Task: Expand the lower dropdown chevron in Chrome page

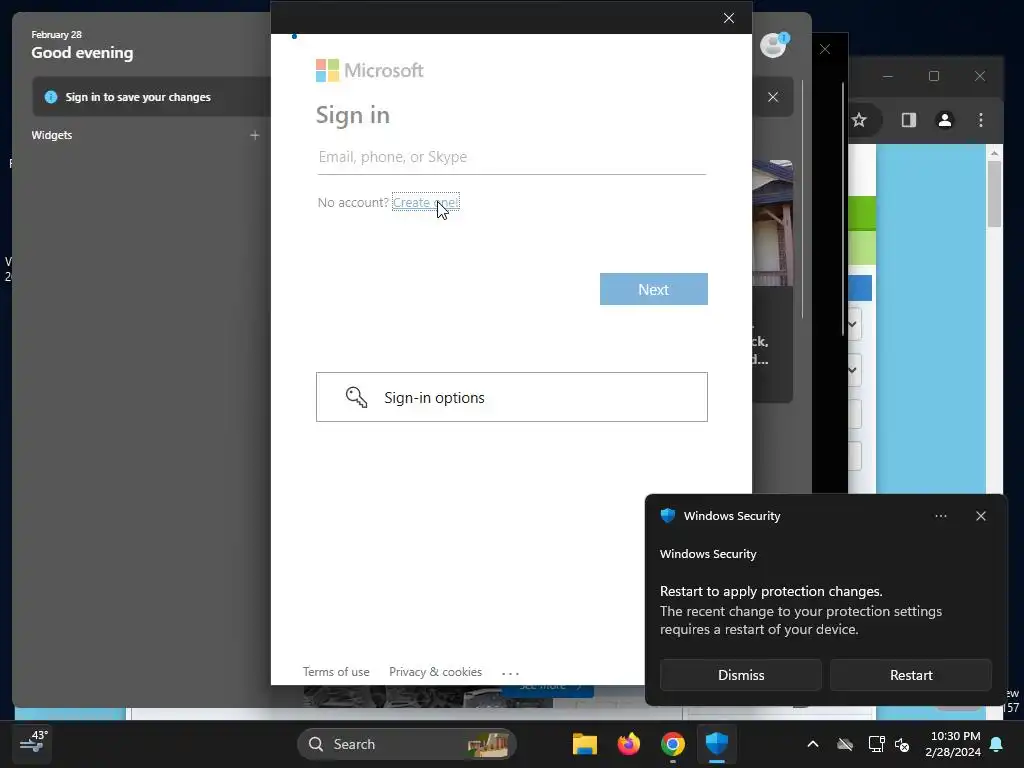Action: 852,370
